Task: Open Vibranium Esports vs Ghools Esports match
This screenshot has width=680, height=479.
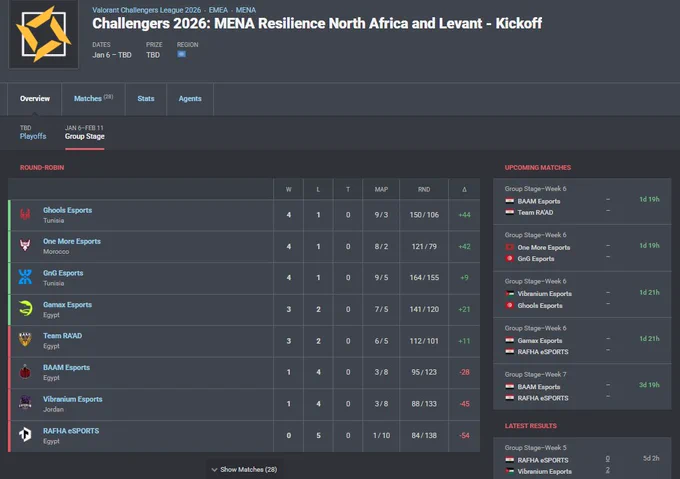Action: click(x=582, y=294)
